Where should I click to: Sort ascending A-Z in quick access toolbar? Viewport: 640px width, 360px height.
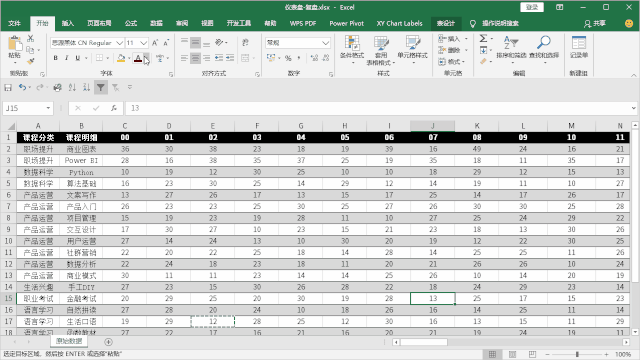click(x=72, y=87)
